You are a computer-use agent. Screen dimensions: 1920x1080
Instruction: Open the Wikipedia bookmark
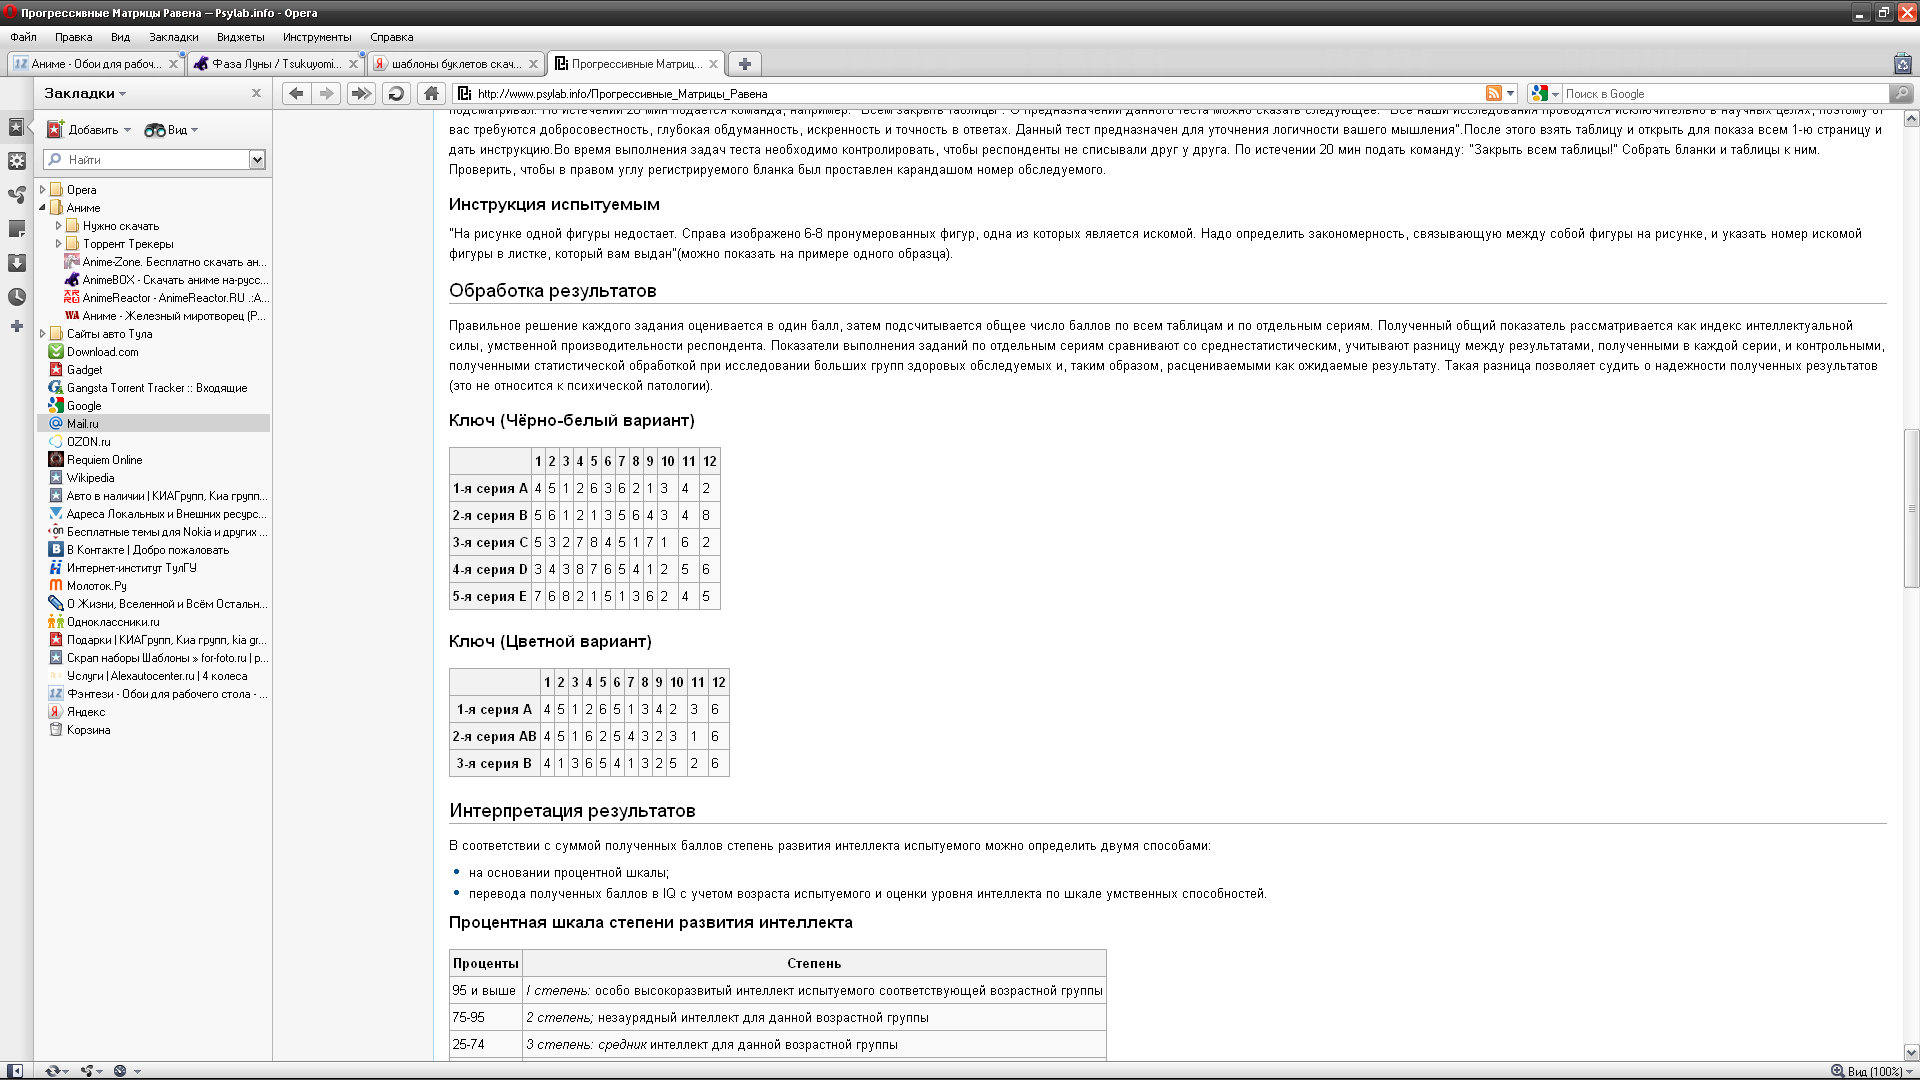pos(154,478)
